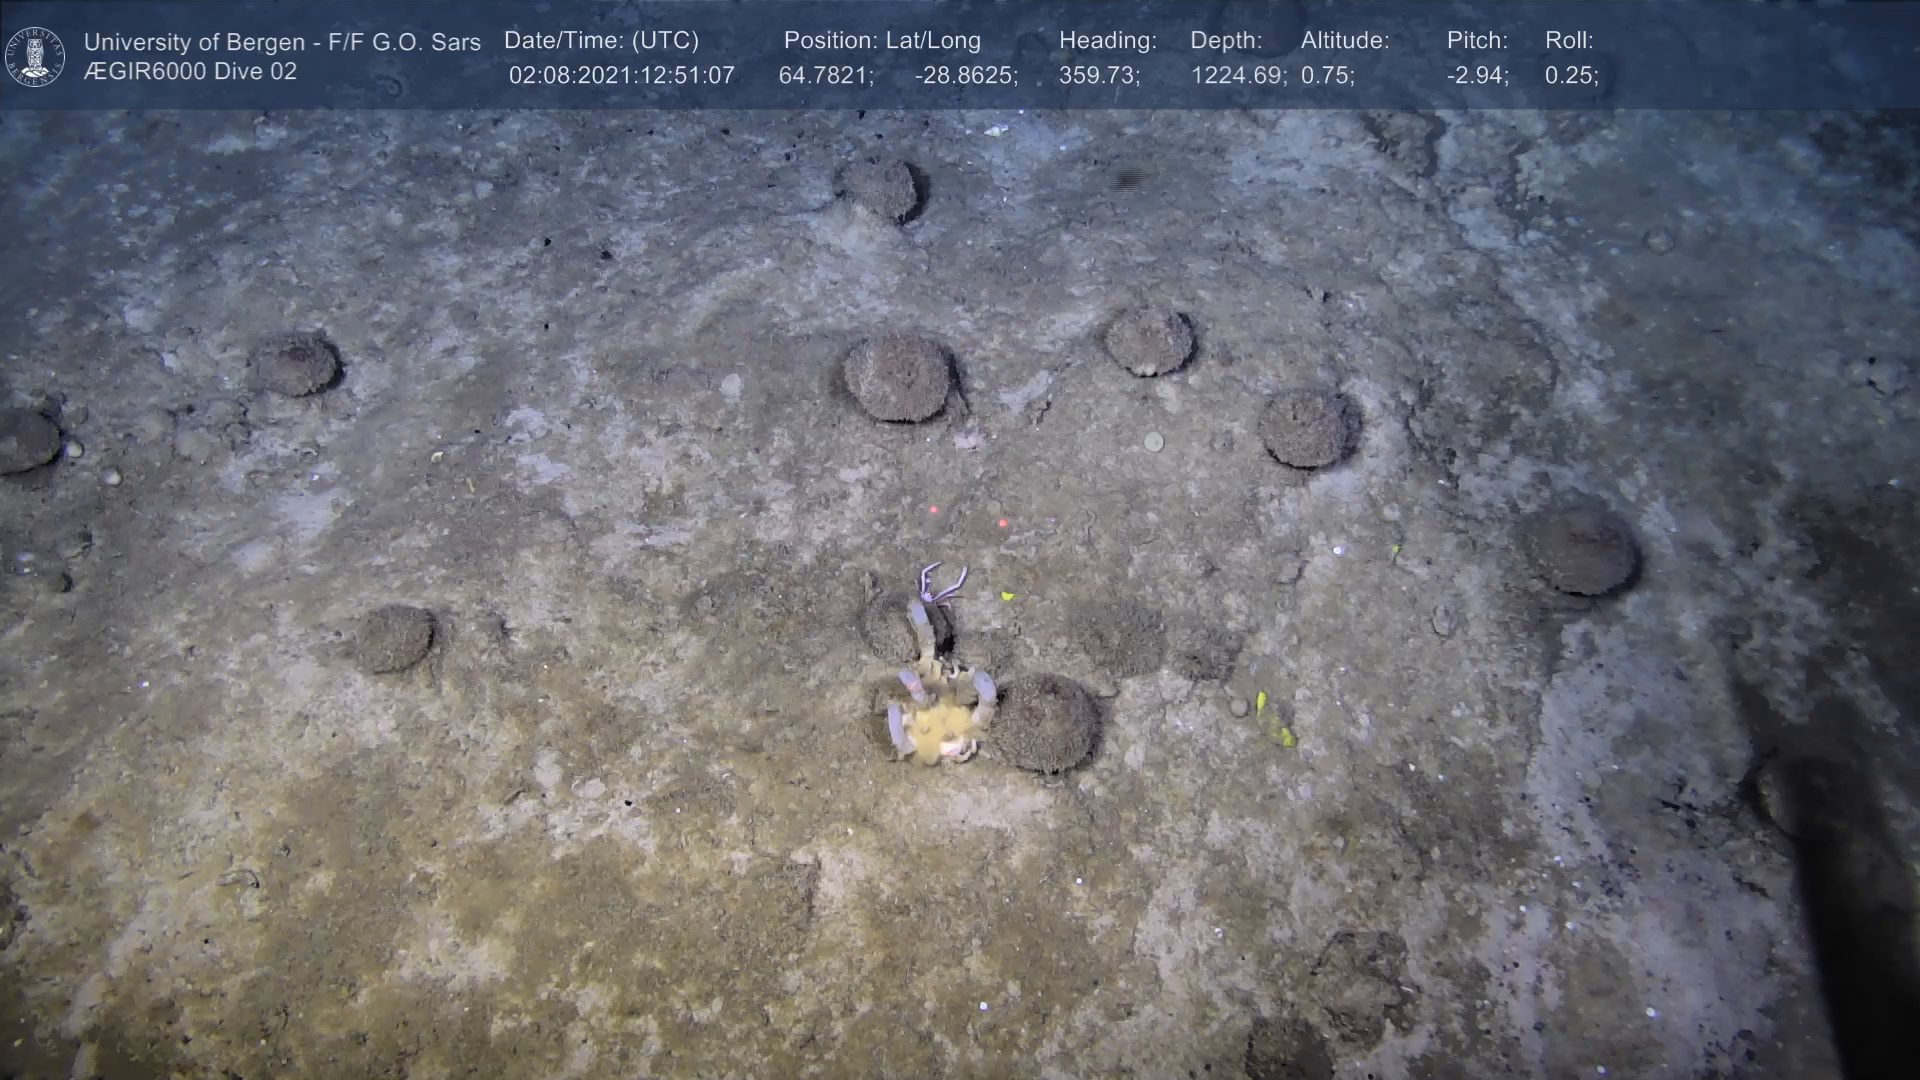Viewport: 1920px width, 1080px height.
Task: Click the left red laser dot
Action: 934,510
